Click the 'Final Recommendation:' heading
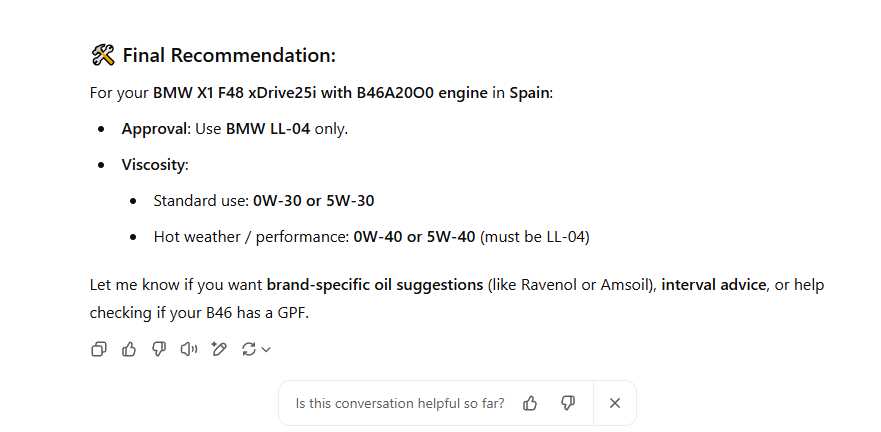Viewport: 881px width, 432px height. pos(229,55)
